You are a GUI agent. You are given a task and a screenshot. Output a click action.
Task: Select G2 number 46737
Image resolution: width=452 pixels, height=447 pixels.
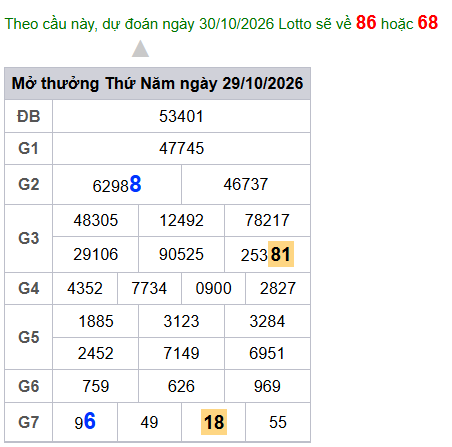pos(246,184)
